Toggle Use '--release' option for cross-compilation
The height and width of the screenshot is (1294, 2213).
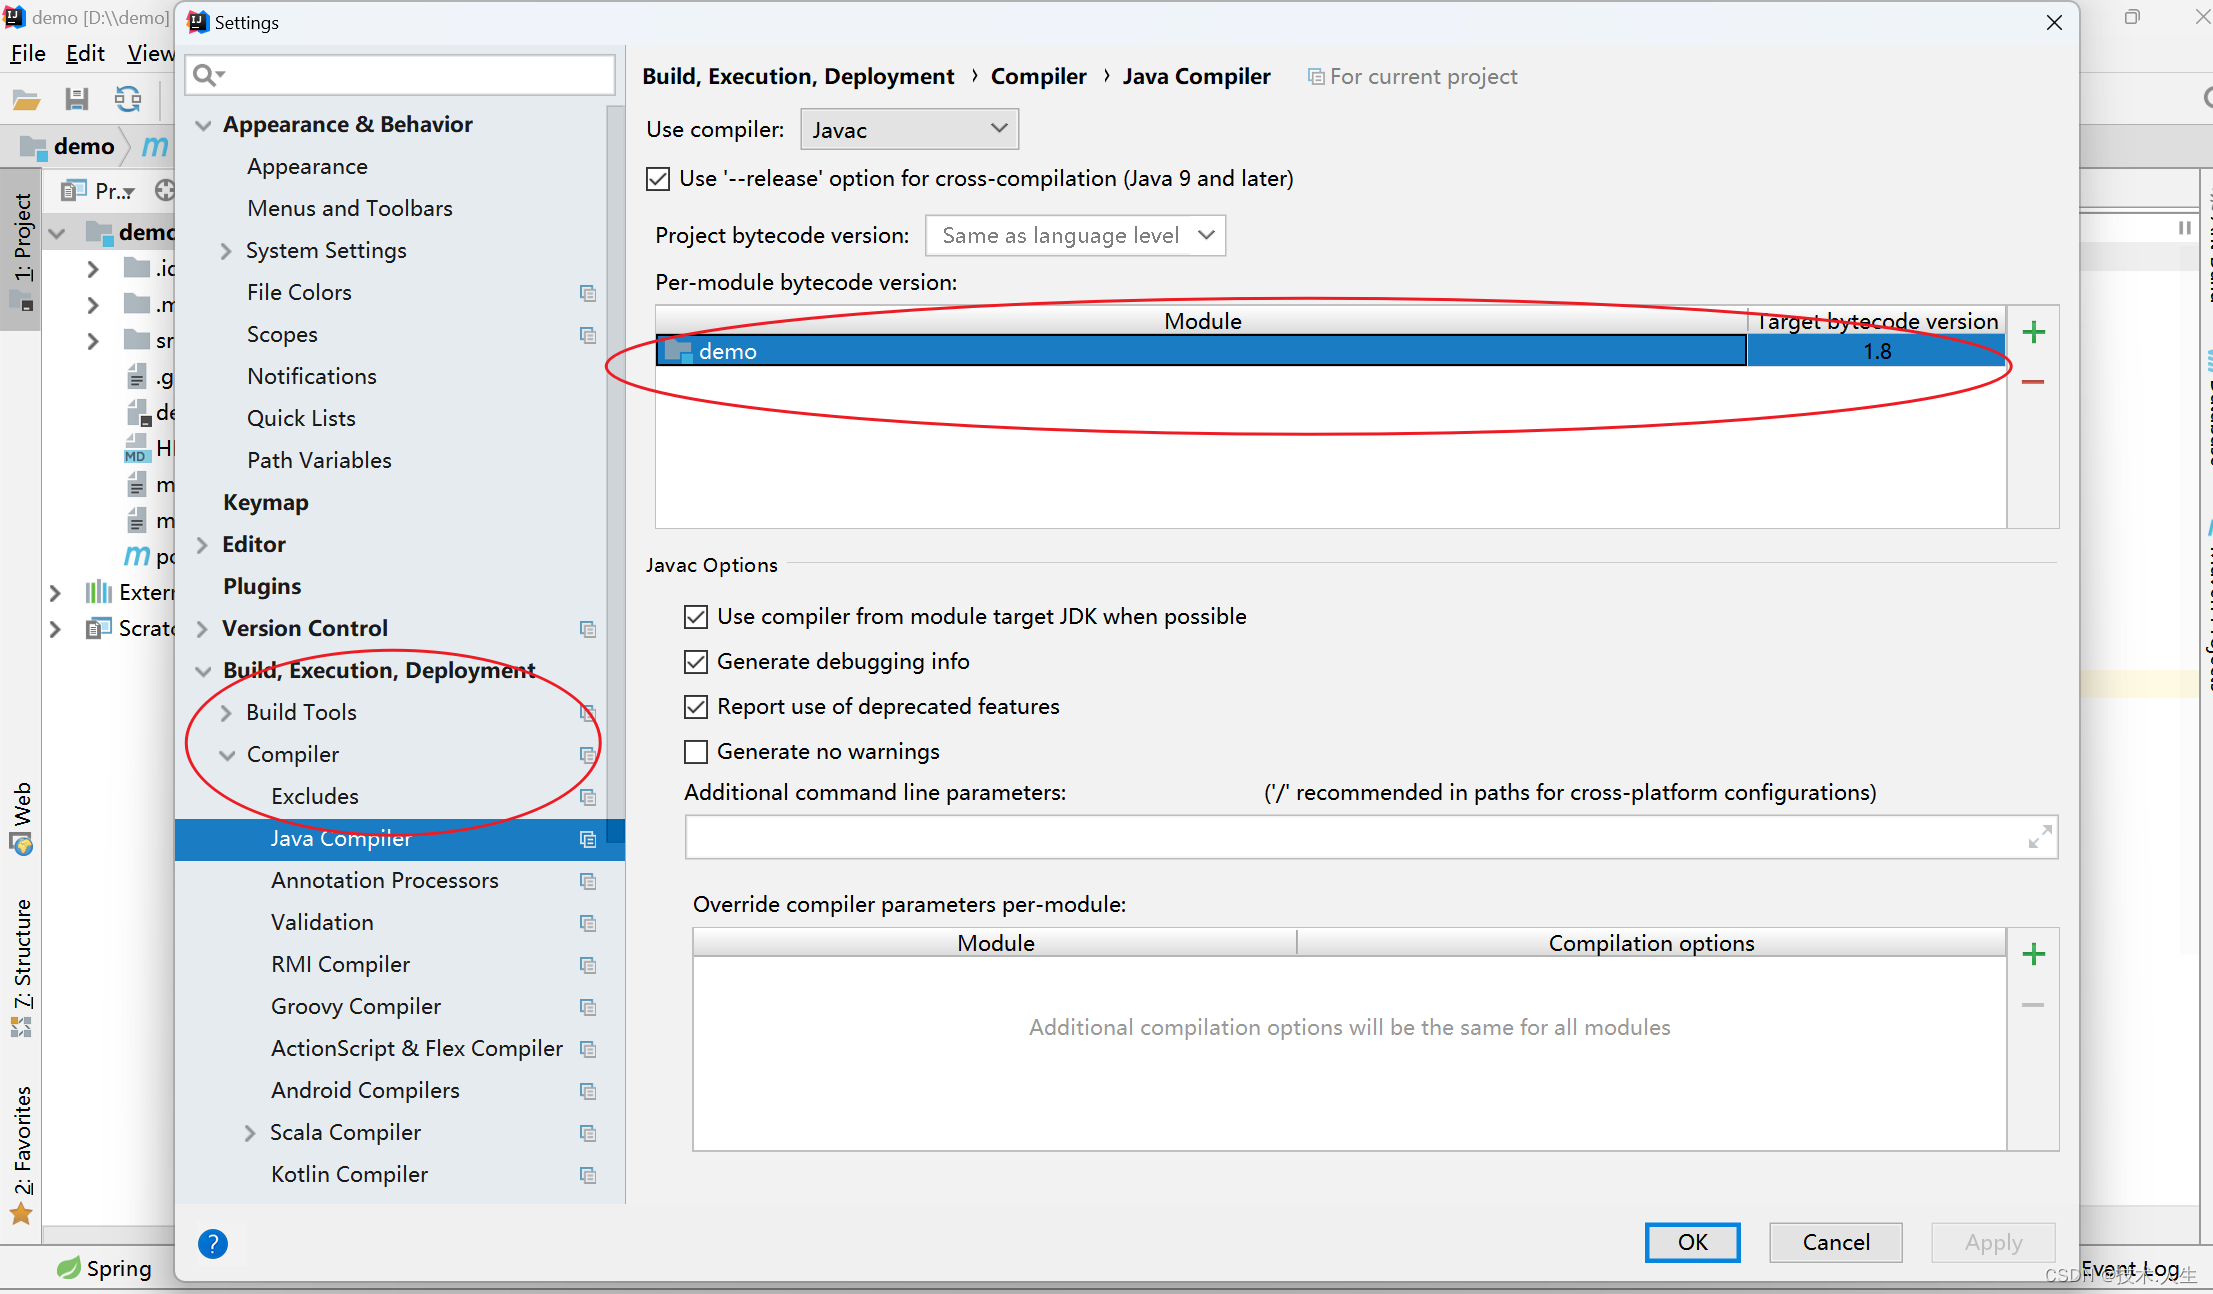[x=659, y=179]
